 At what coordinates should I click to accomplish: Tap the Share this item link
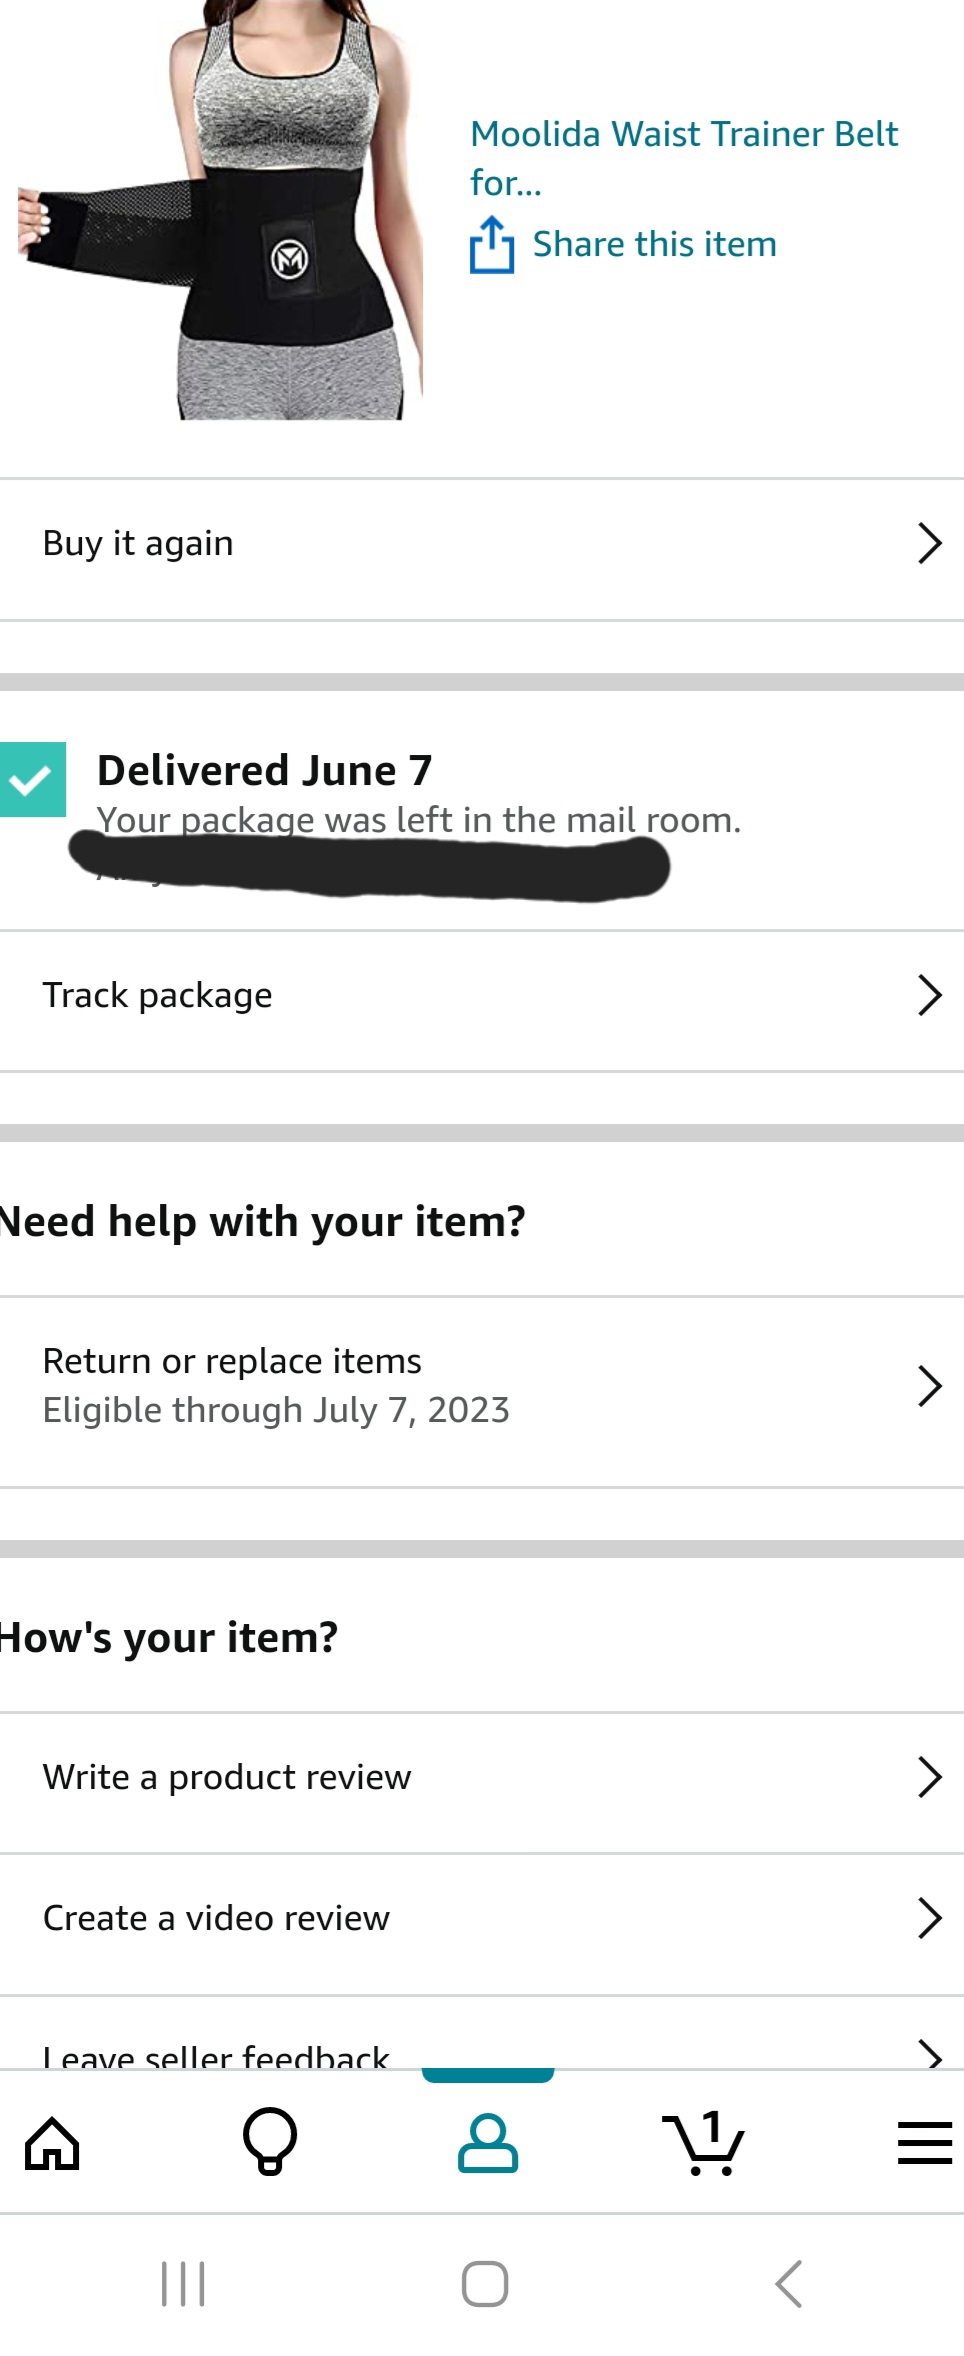(x=654, y=244)
